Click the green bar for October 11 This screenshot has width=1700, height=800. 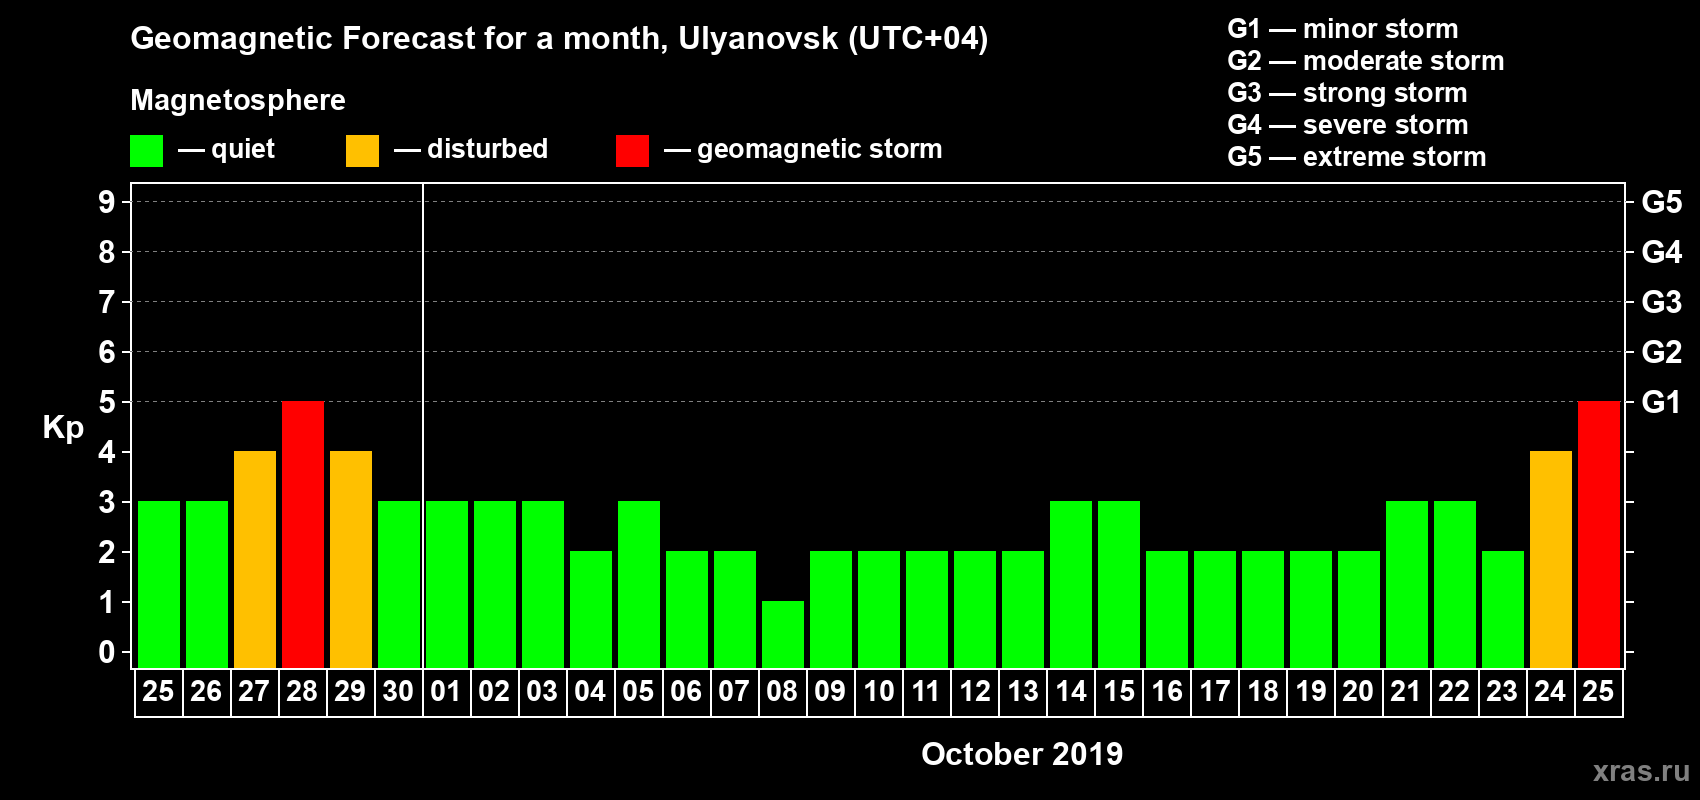click(x=927, y=609)
